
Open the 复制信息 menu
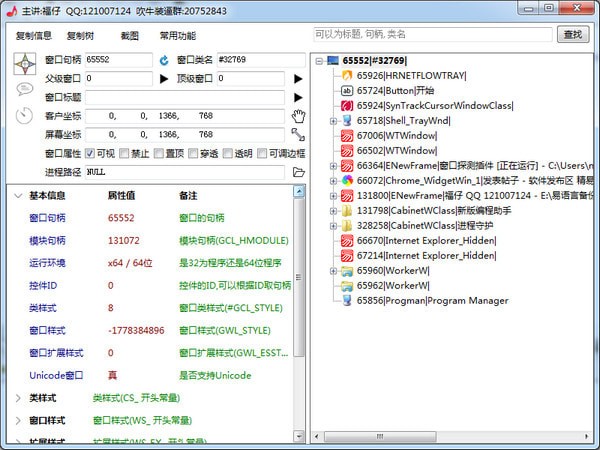(x=34, y=36)
